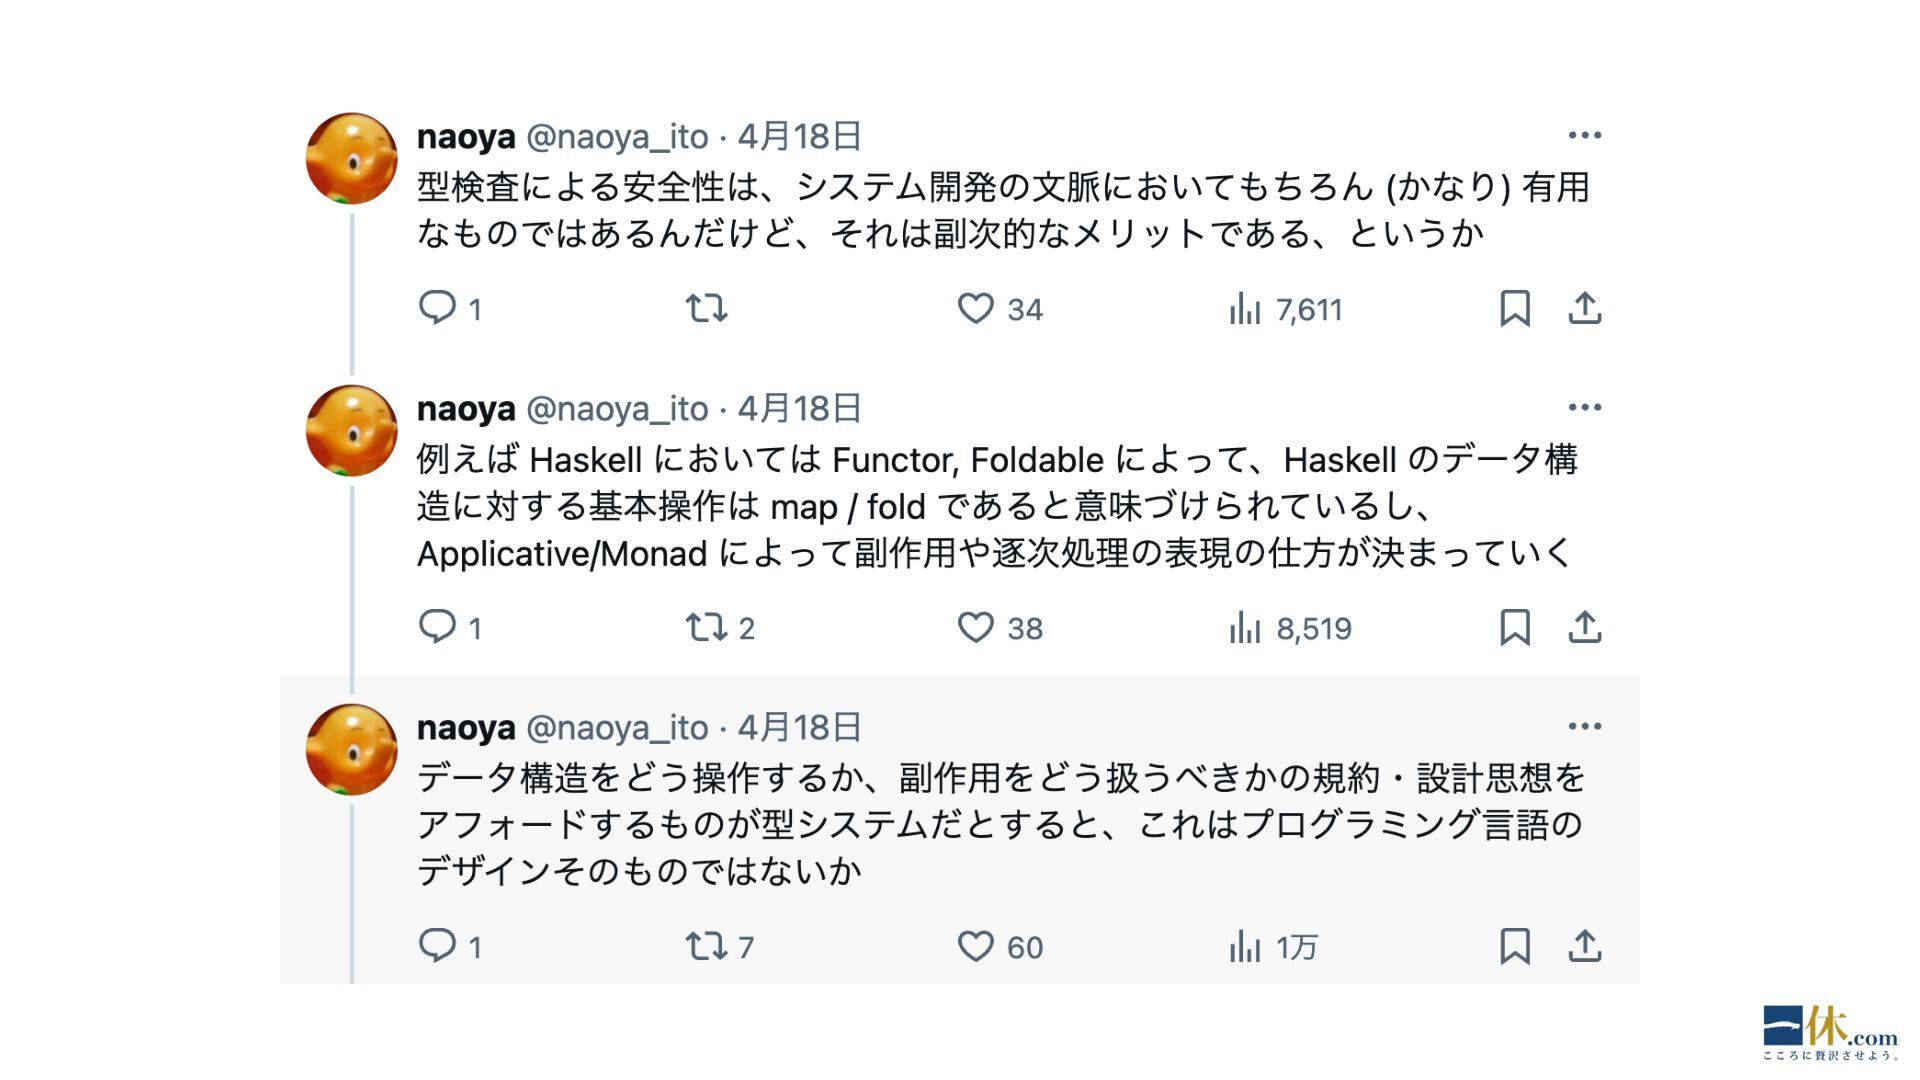
Task: Bookmark the Haskell tweet
Action: point(1514,627)
